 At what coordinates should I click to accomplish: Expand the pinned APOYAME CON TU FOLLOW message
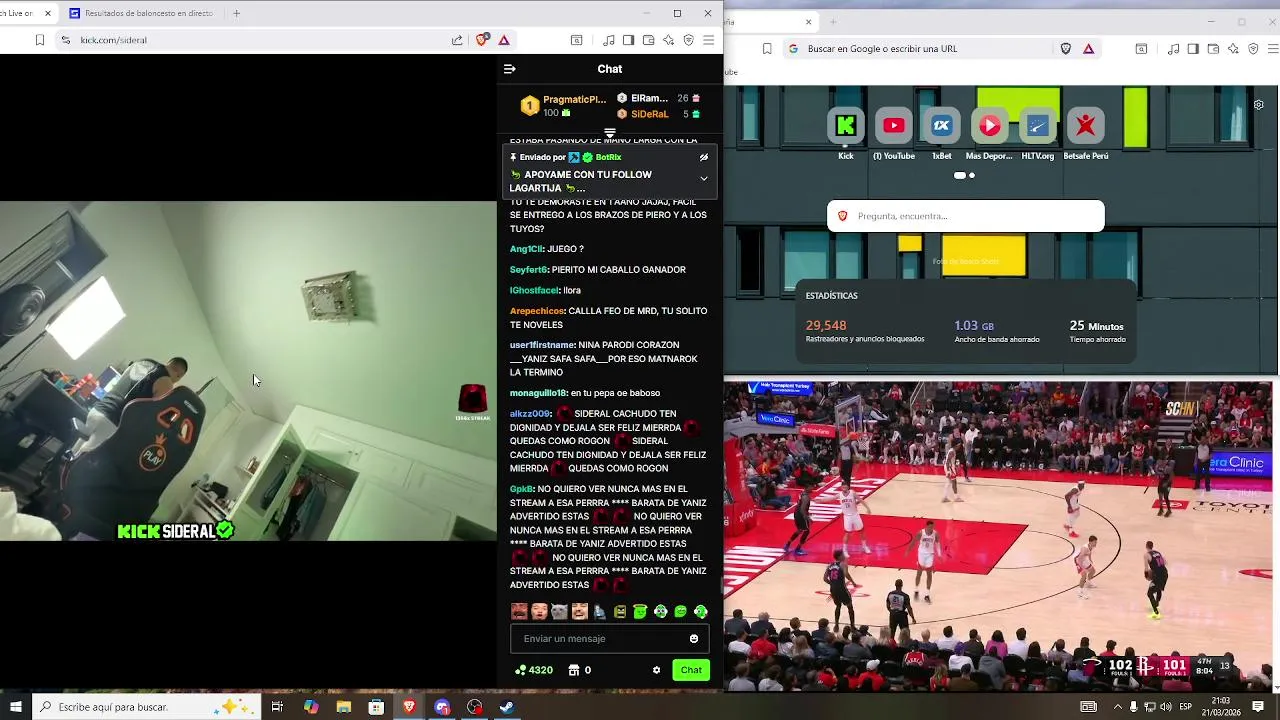(704, 179)
